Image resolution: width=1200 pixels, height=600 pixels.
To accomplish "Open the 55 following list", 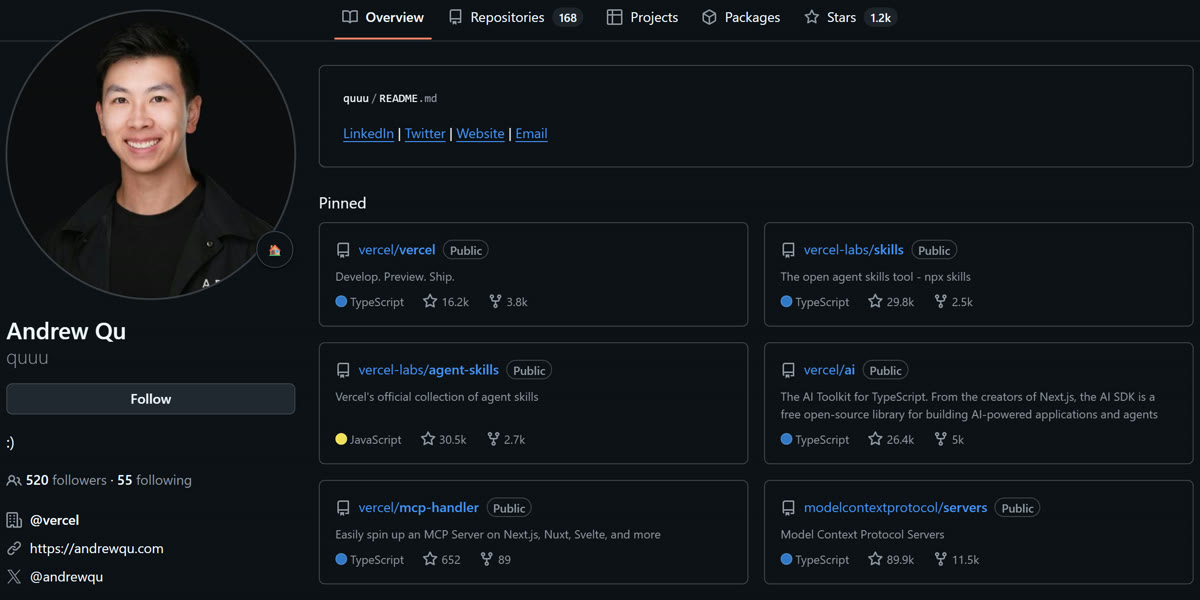I will [x=154, y=481].
